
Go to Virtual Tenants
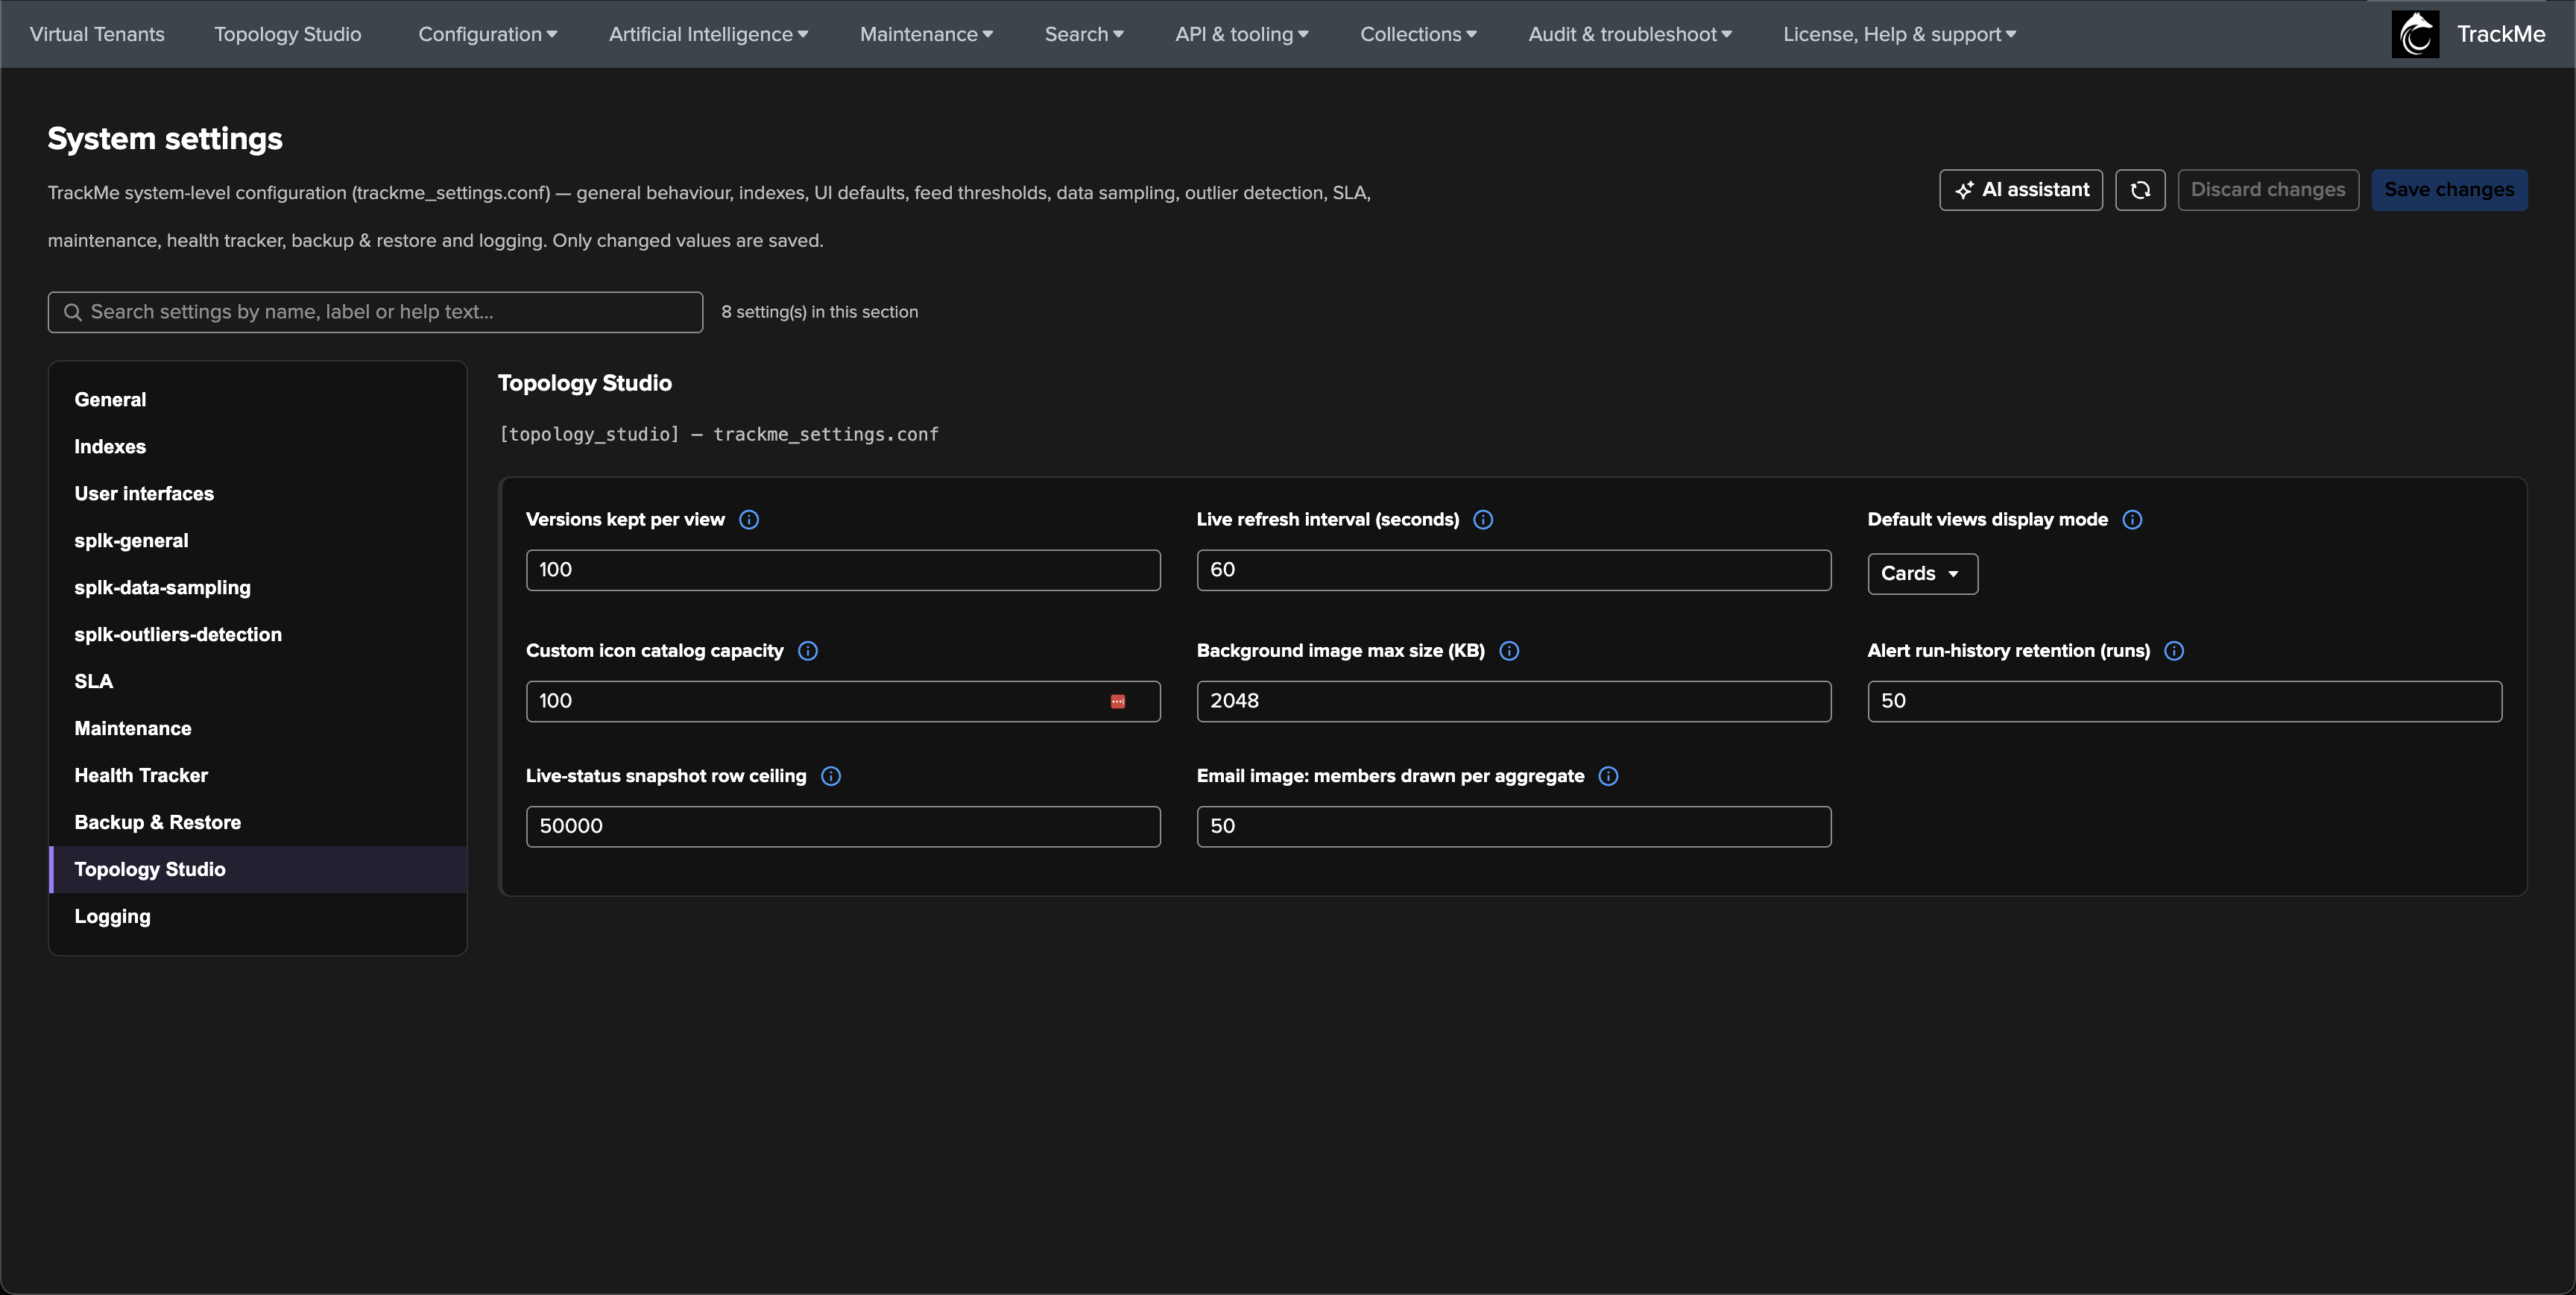click(97, 34)
